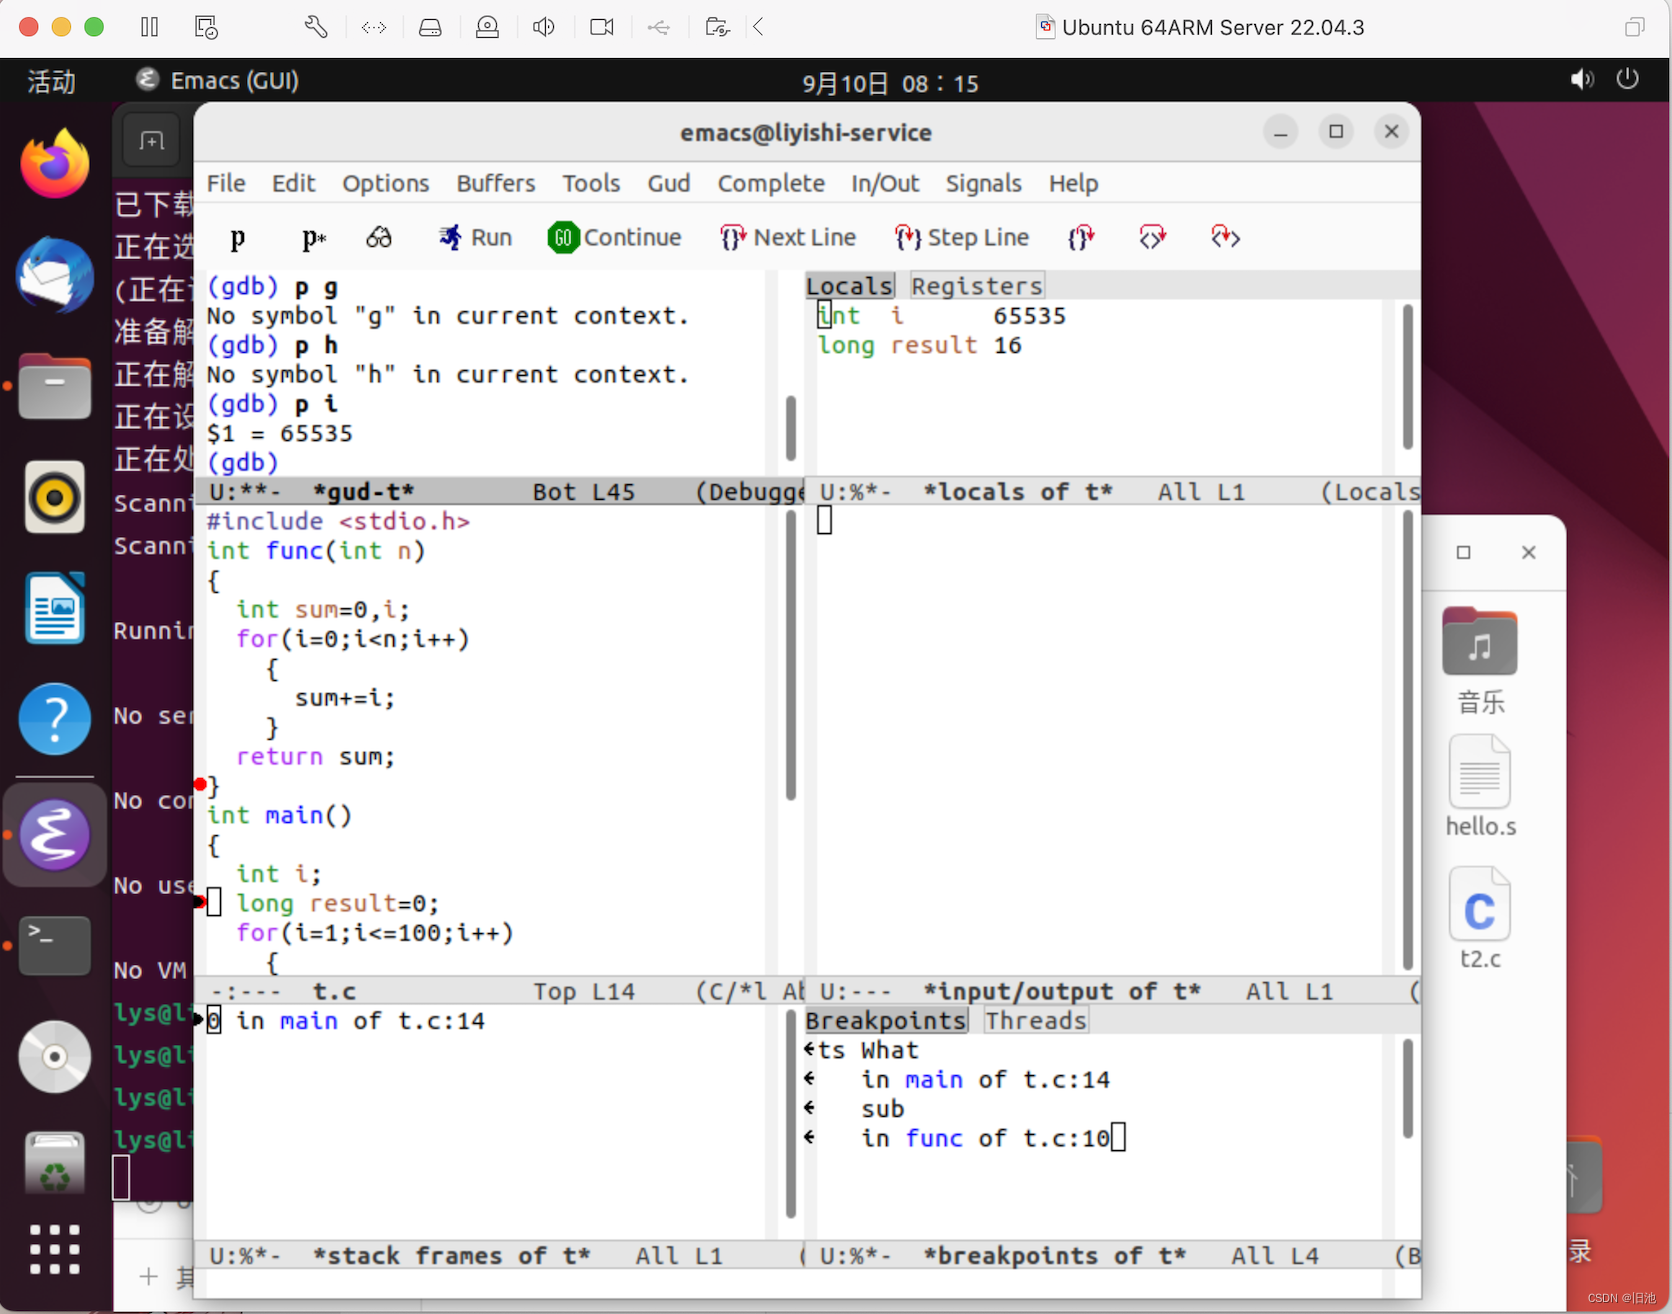Open LibreOffice Writer from the dock
The width and height of the screenshot is (1672, 1314).
[55, 608]
